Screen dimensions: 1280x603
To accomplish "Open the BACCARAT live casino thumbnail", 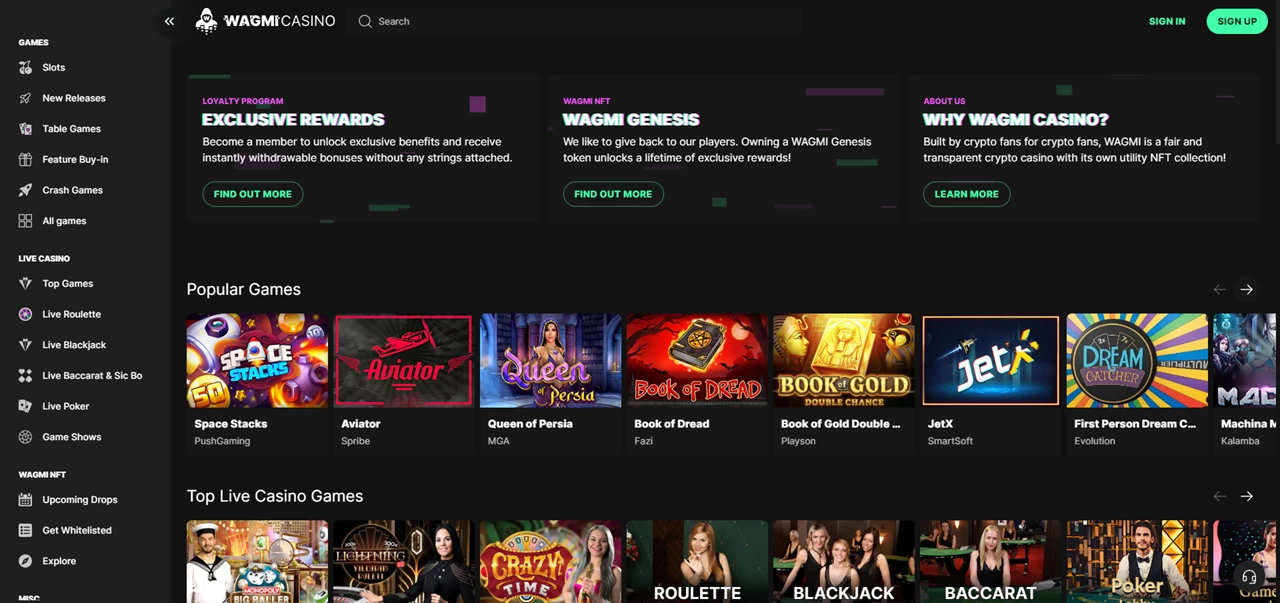I will point(990,561).
